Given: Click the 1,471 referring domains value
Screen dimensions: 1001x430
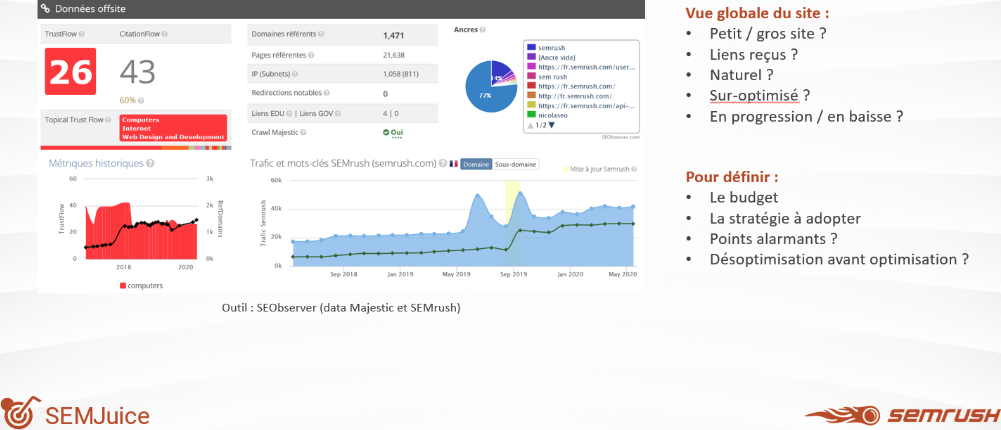Looking at the screenshot, I should point(393,36).
